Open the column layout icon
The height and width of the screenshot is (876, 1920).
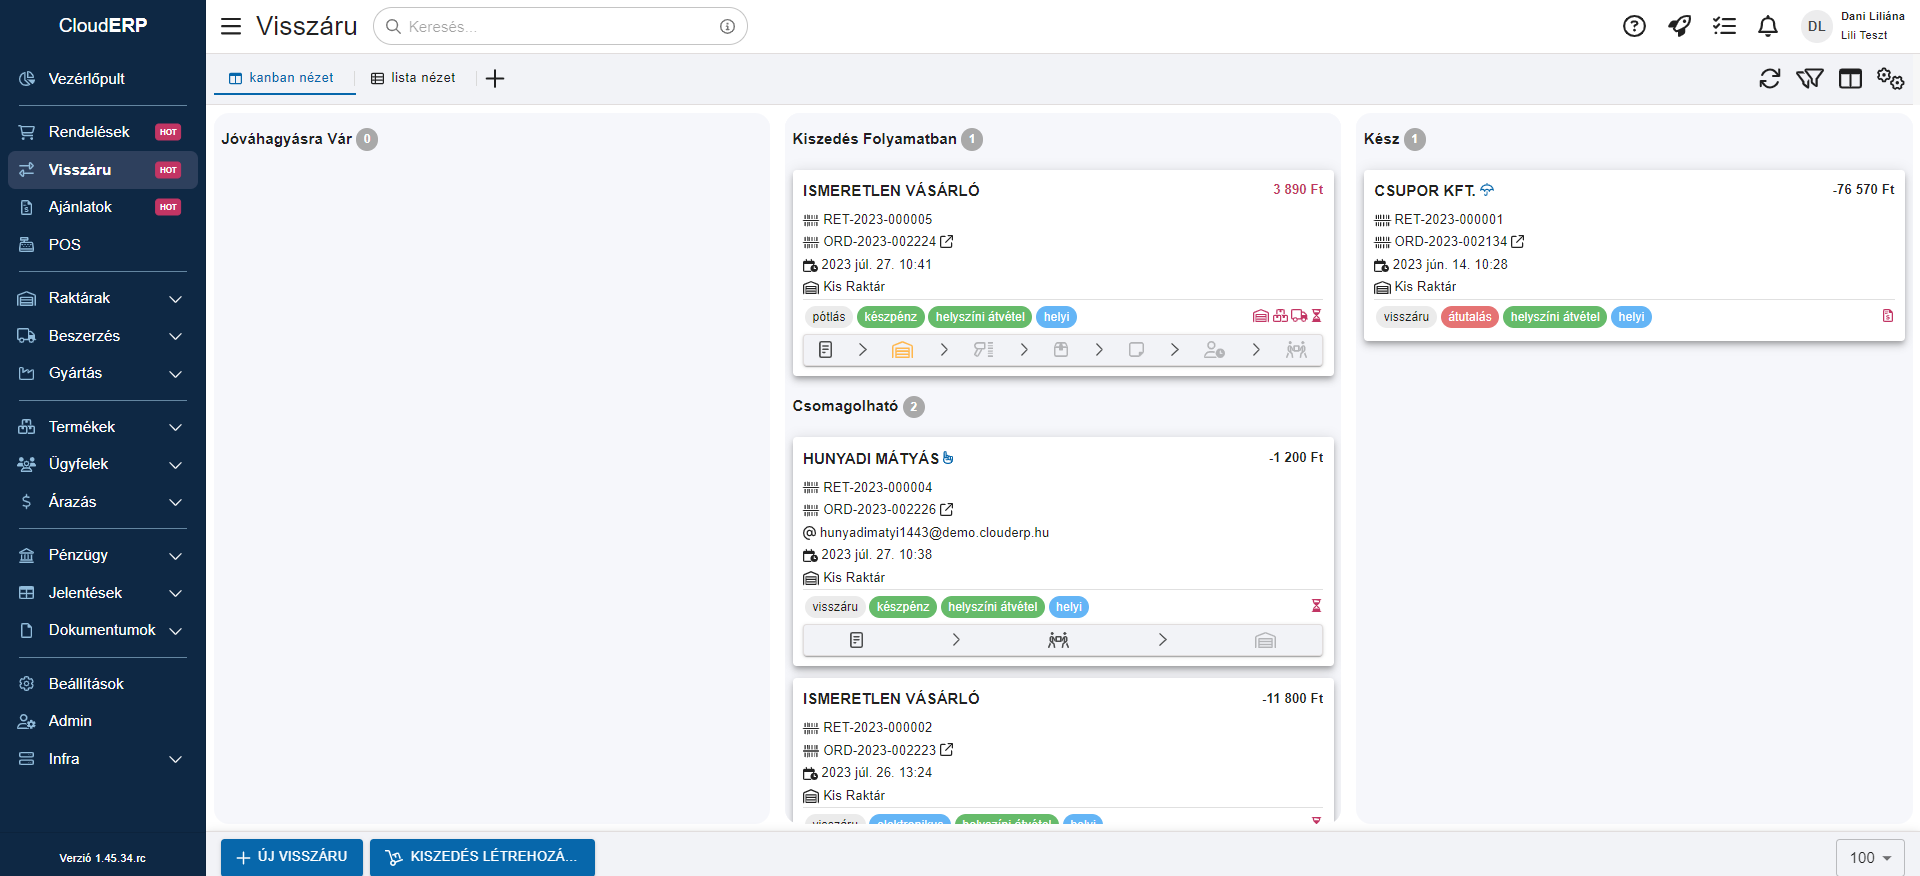coord(1850,78)
